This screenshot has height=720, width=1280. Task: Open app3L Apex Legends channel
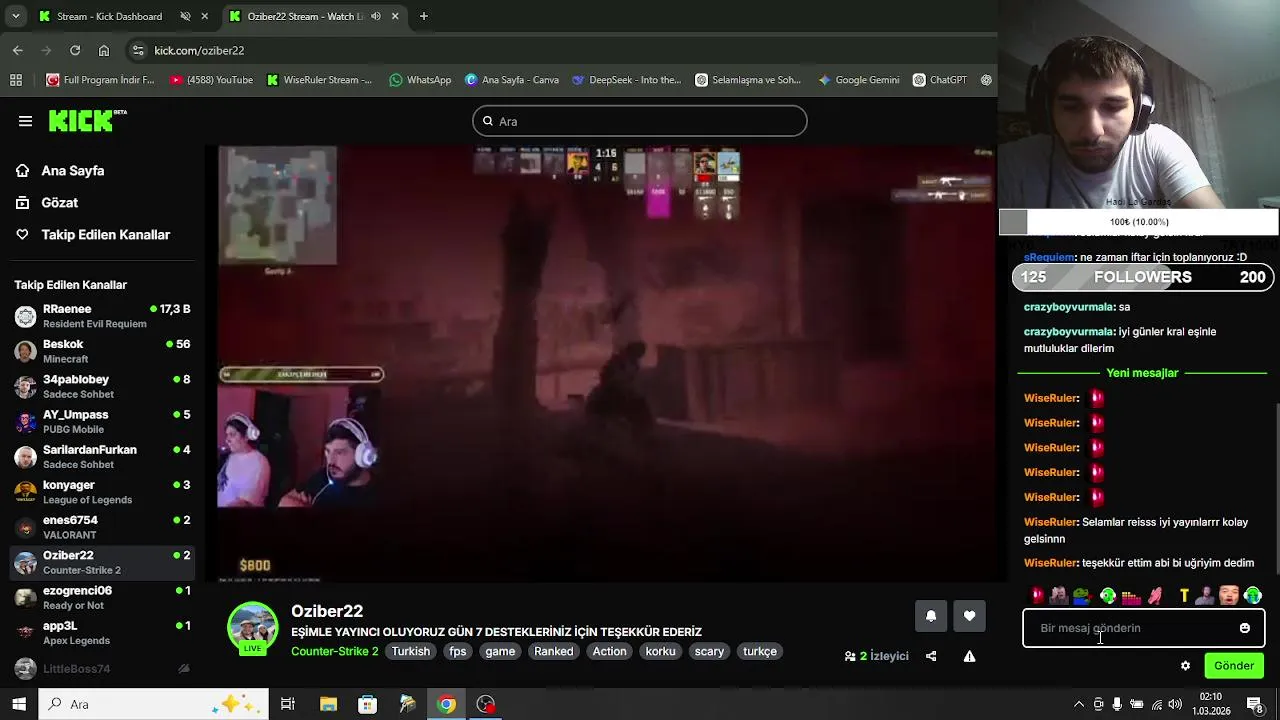click(x=103, y=632)
